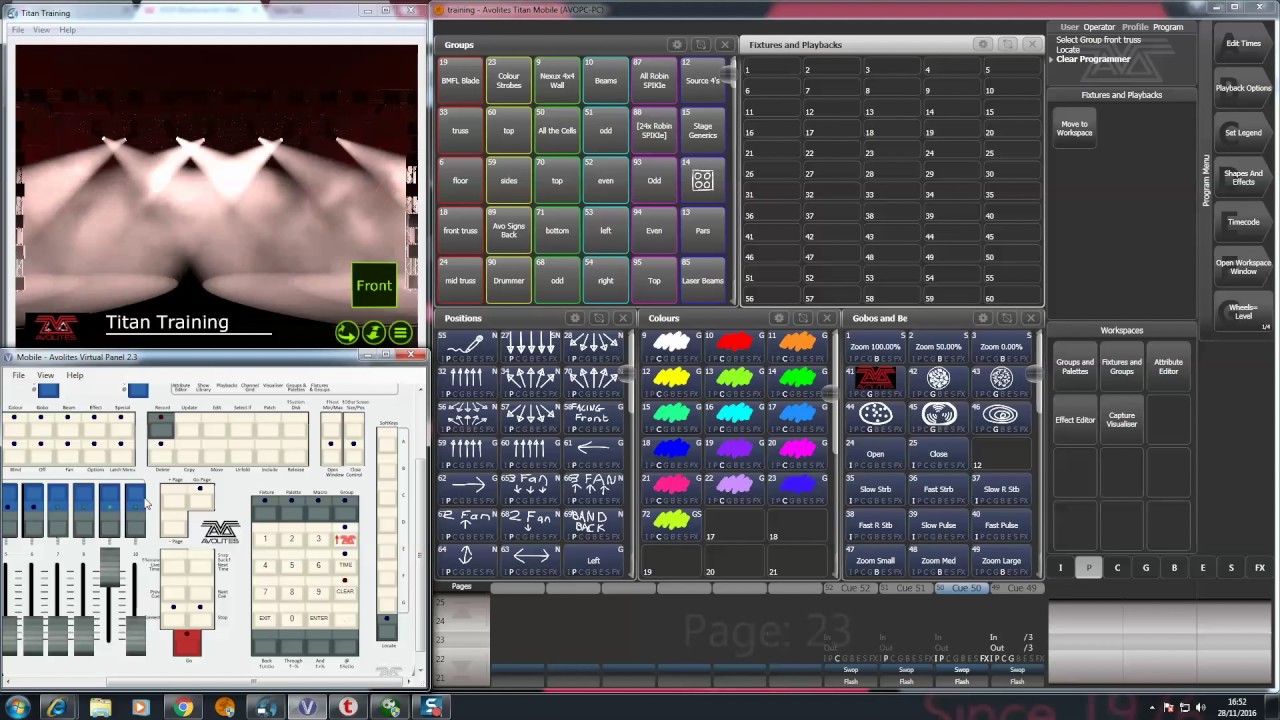Viewport: 1280px width, 720px height.
Task: Open the Capture Visualiser workspace
Action: pyautogui.click(x=1121, y=420)
